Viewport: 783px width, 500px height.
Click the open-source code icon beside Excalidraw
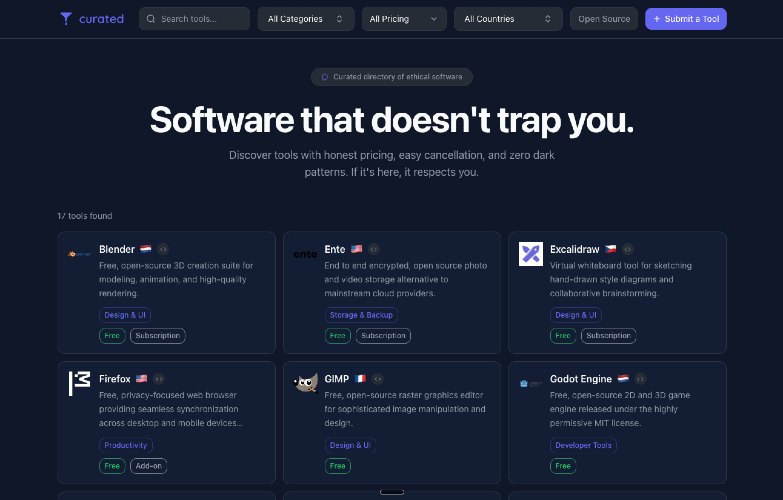(x=628, y=249)
